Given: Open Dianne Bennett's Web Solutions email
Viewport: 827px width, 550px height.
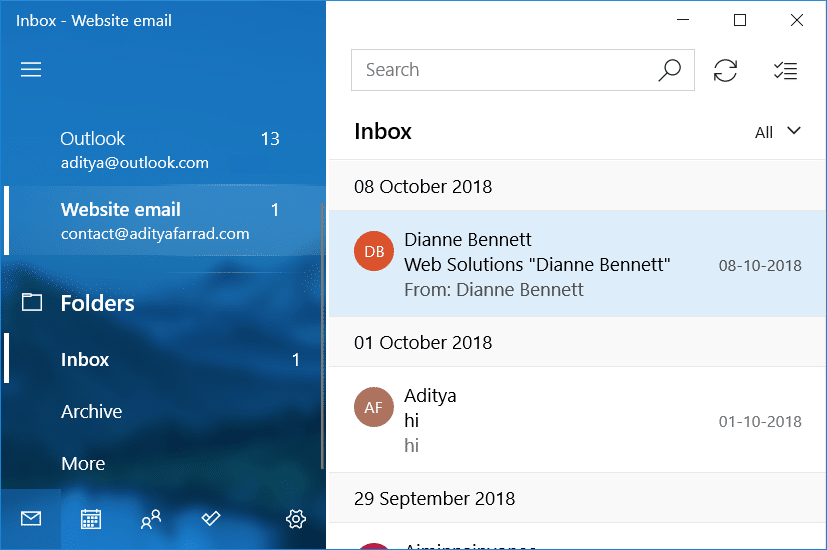Looking at the screenshot, I should (578, 264).
